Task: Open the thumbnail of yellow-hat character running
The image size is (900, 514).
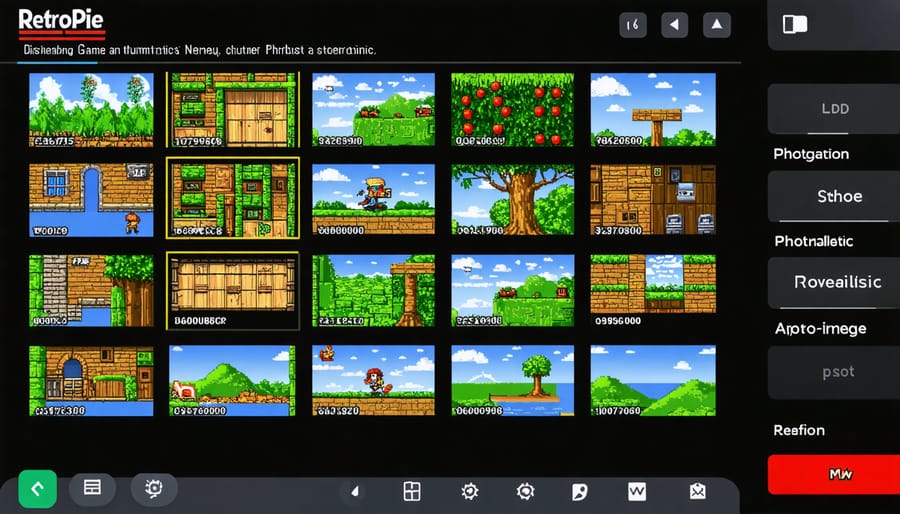Action: tap(373, 200)
